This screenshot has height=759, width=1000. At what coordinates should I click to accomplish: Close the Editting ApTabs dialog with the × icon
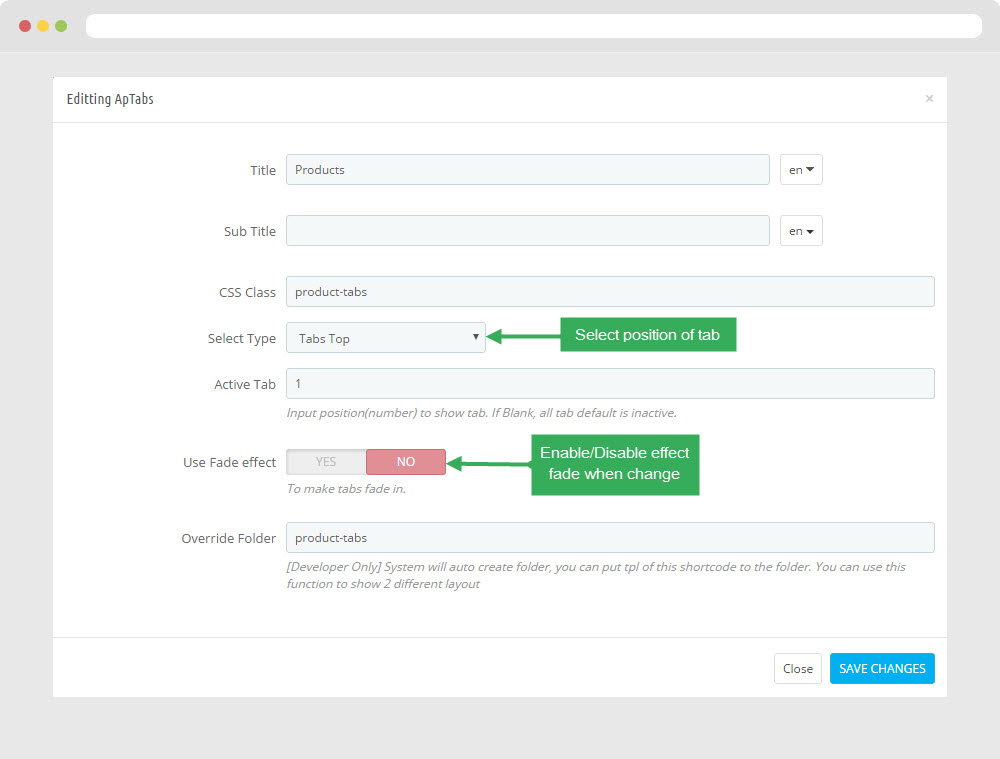pyautogui.click(x=929, y=99)
